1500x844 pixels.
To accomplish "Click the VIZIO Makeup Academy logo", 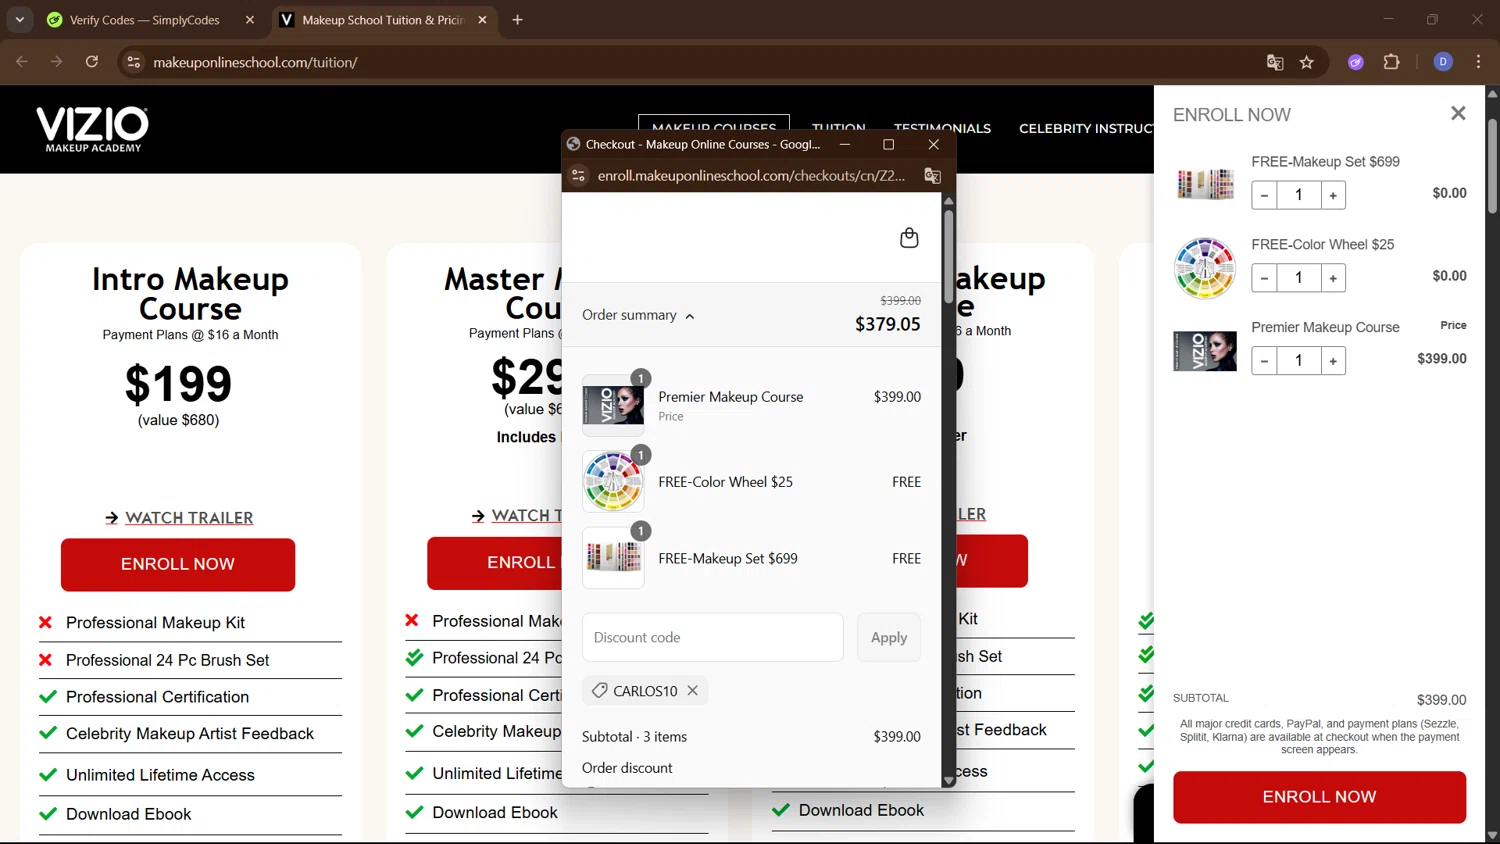I will [x=92, y=129].
